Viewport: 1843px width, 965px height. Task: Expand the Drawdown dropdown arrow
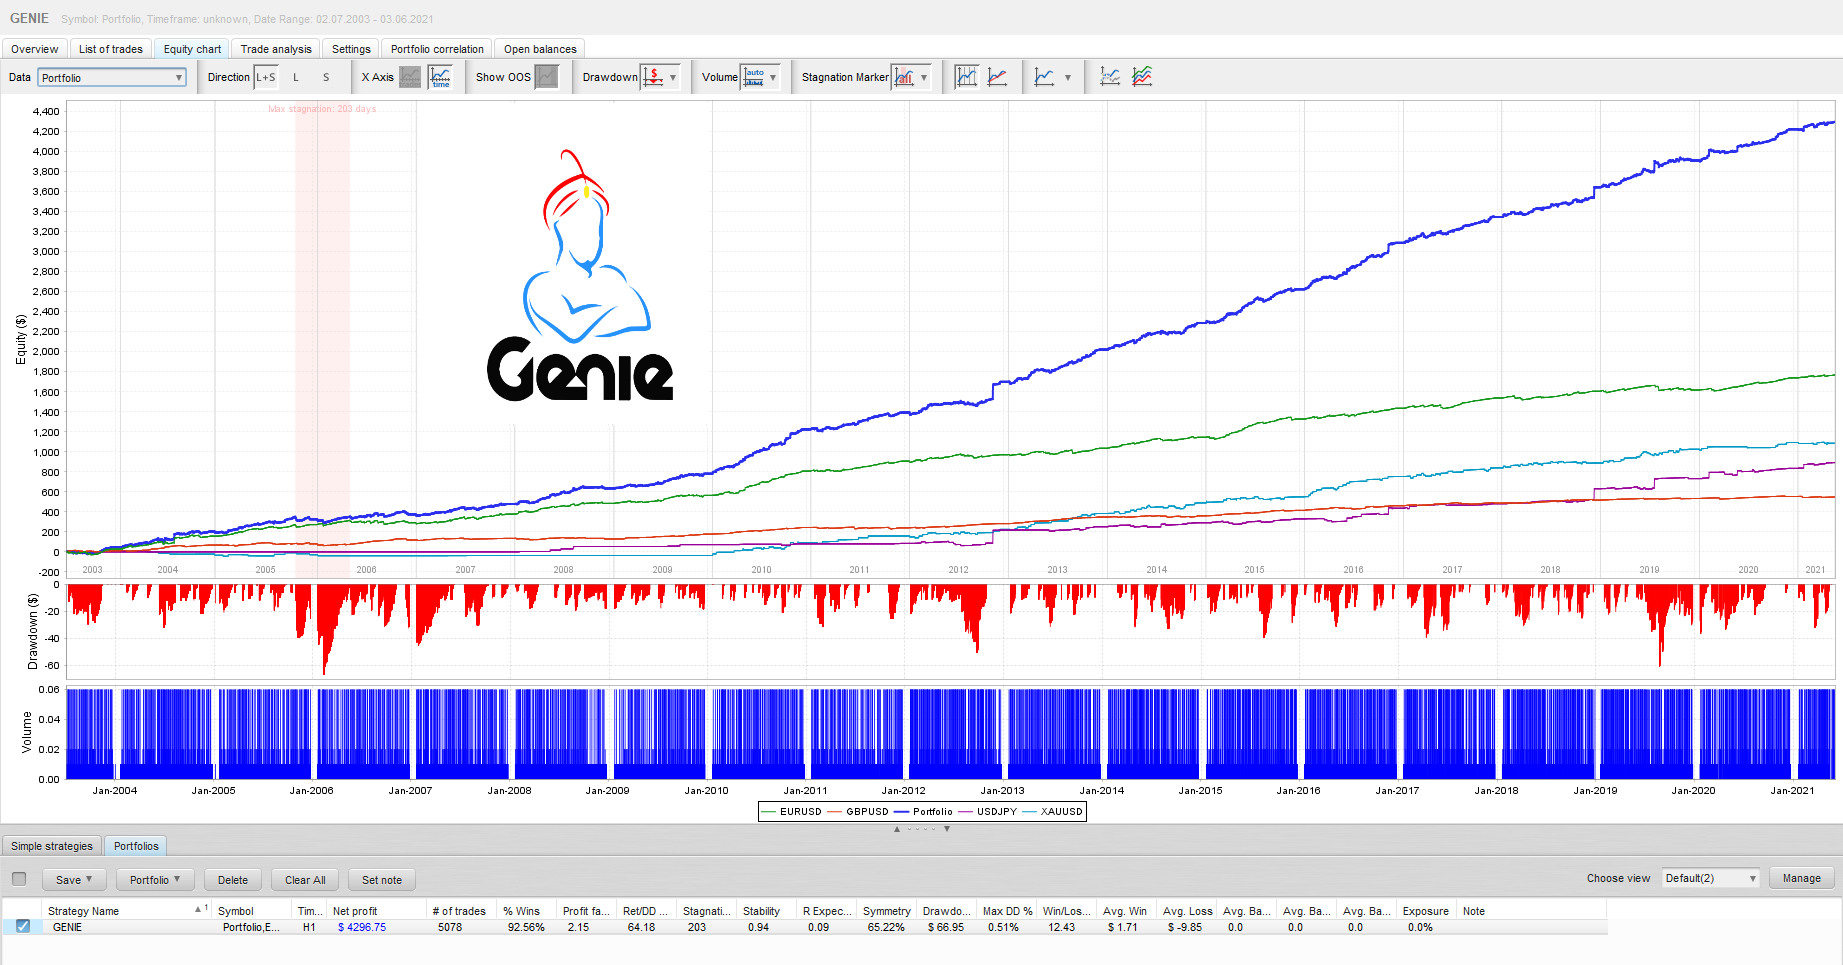click(x=673, y=77)
